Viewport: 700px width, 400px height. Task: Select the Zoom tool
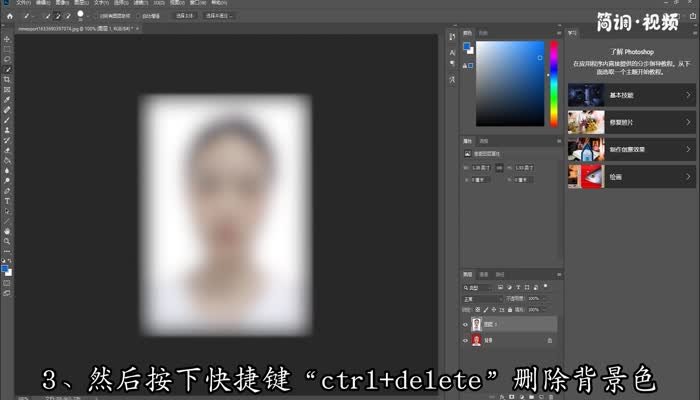[x=7, y=242]
